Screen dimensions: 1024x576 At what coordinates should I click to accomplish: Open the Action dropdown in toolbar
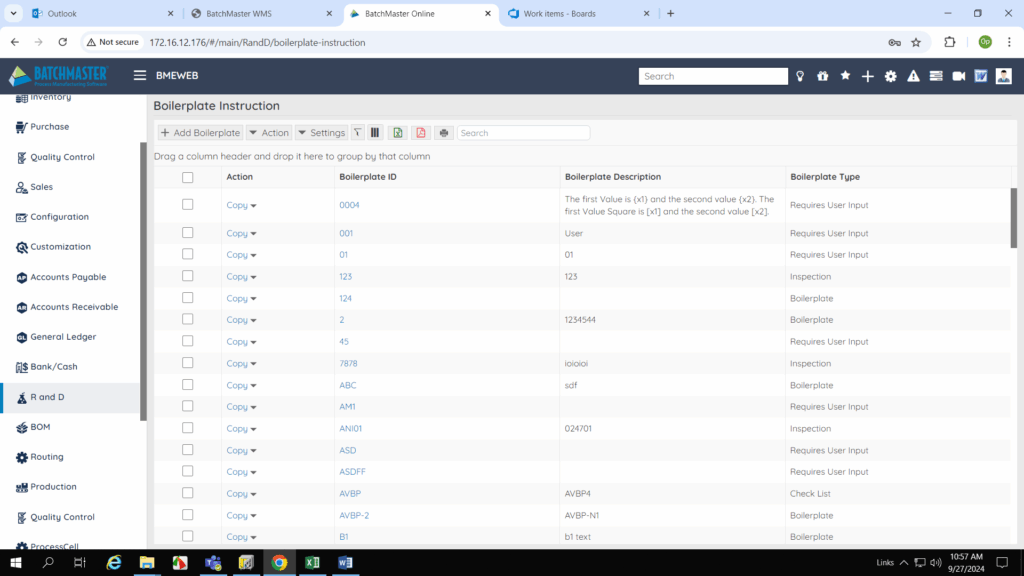click(x=269, y=133)
